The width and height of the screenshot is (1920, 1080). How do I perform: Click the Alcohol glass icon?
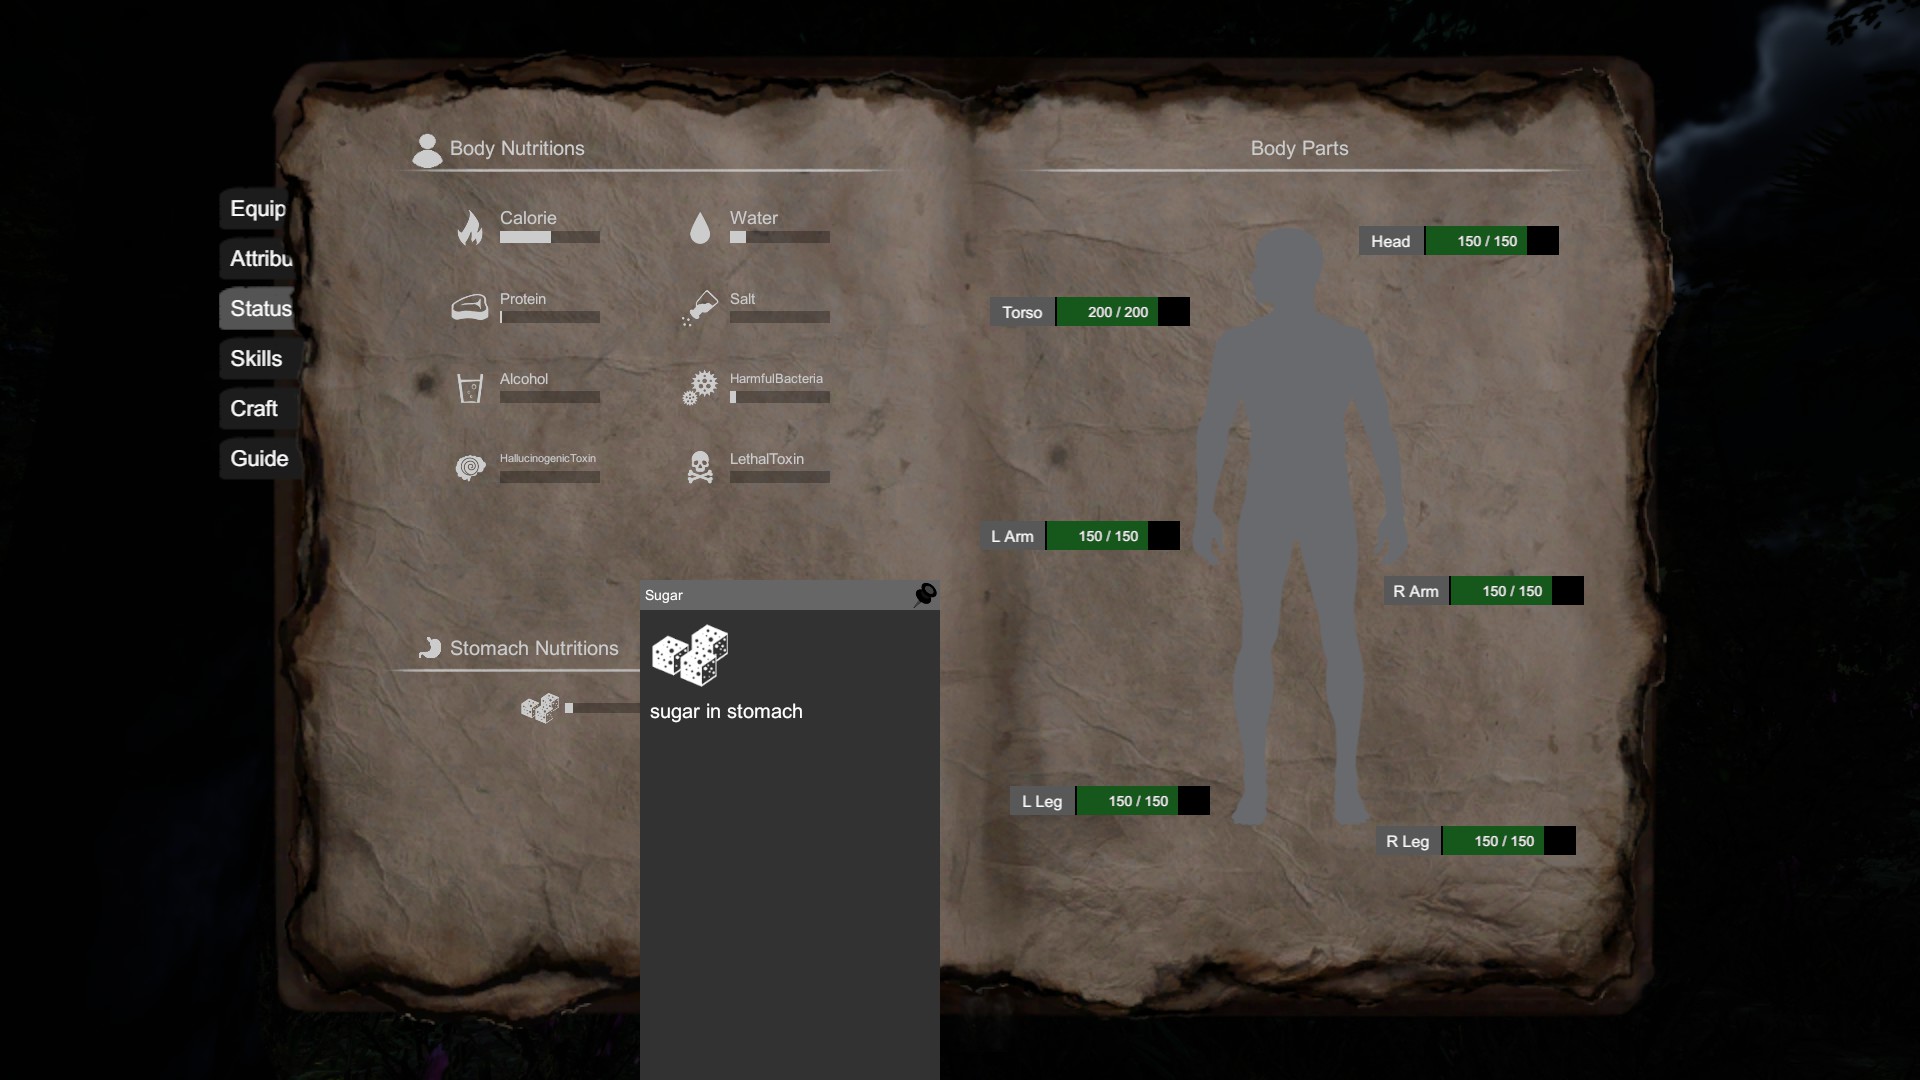pos(470,388)
